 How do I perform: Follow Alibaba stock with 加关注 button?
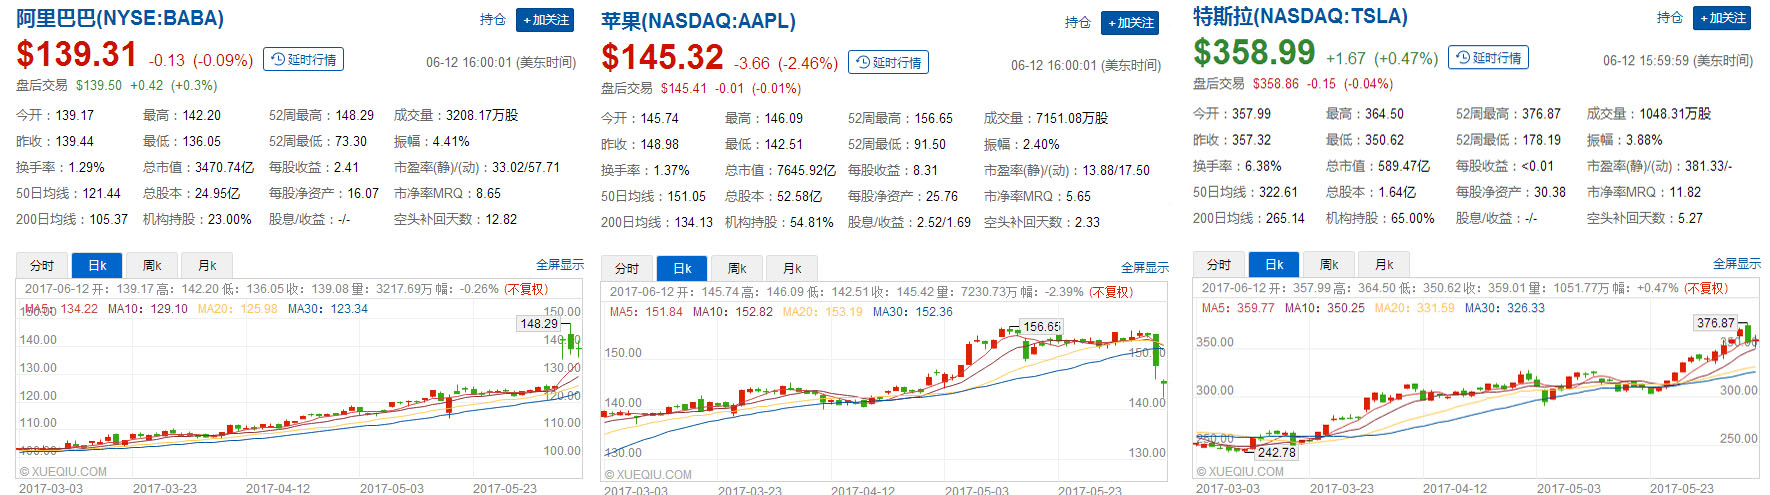pyautogui.click(x=545, y=20)
